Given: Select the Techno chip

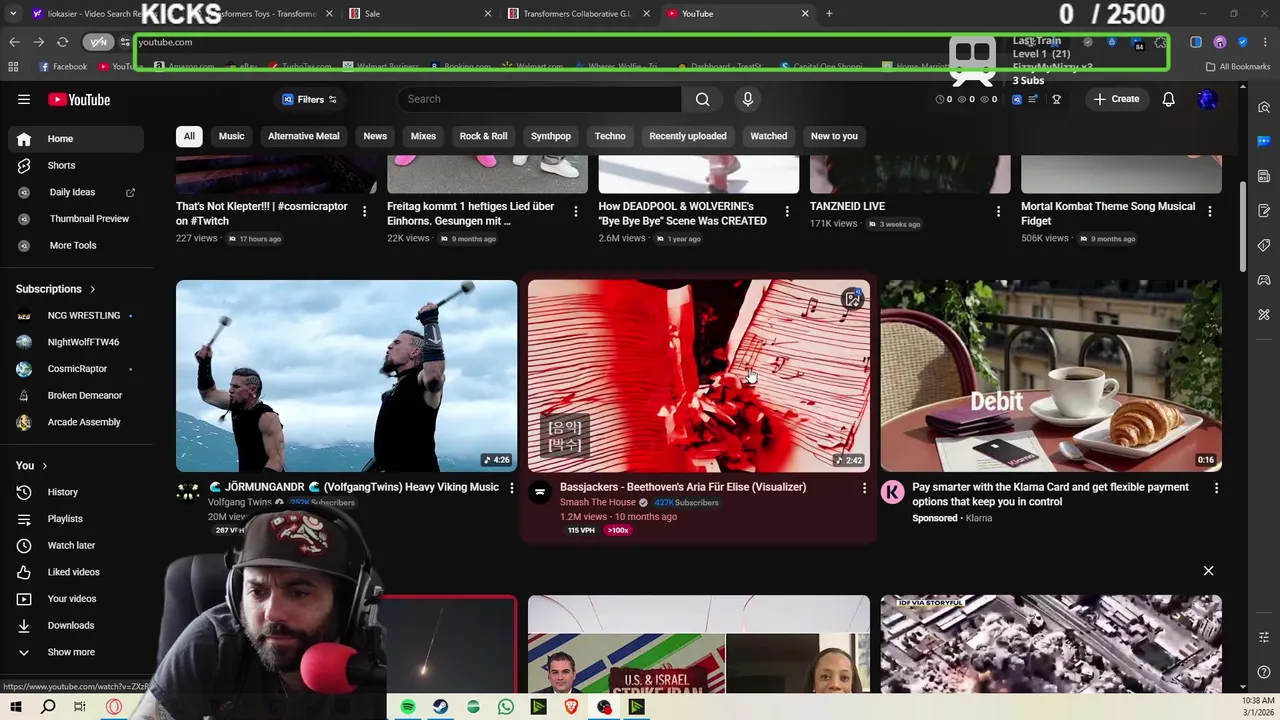Looking at the screenshot, I should point(610,136).
